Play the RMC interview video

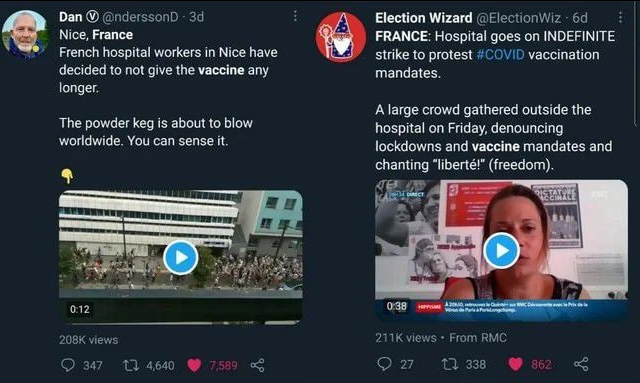pyautogui.click(x=502, y=251)
